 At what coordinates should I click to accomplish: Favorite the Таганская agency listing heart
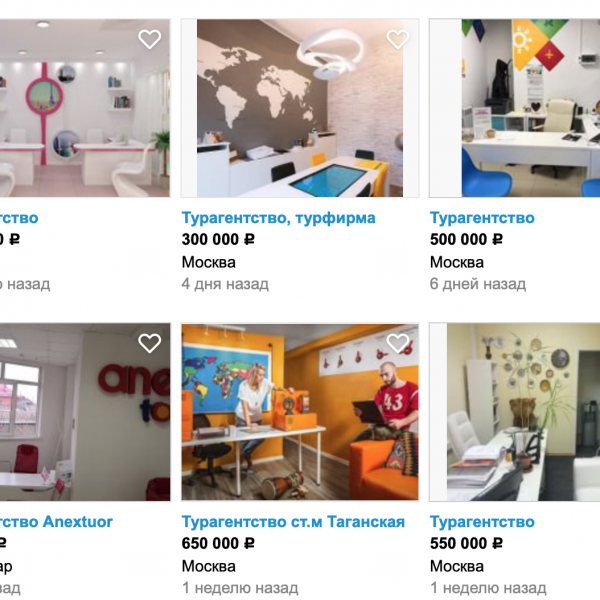point(398,343)
